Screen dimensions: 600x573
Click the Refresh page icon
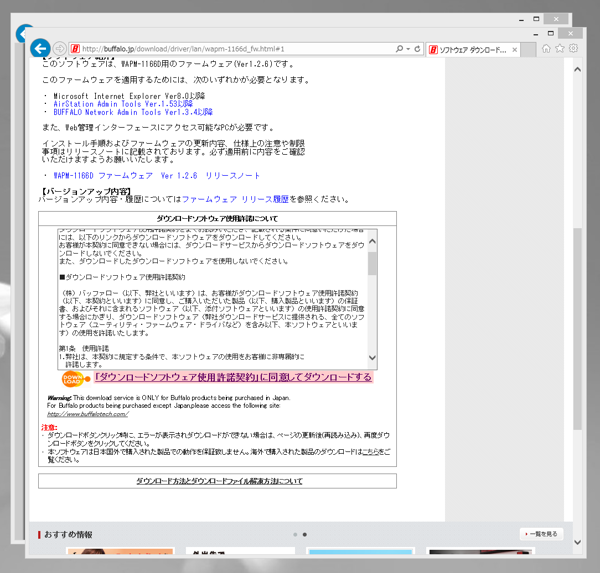(417, 49)
